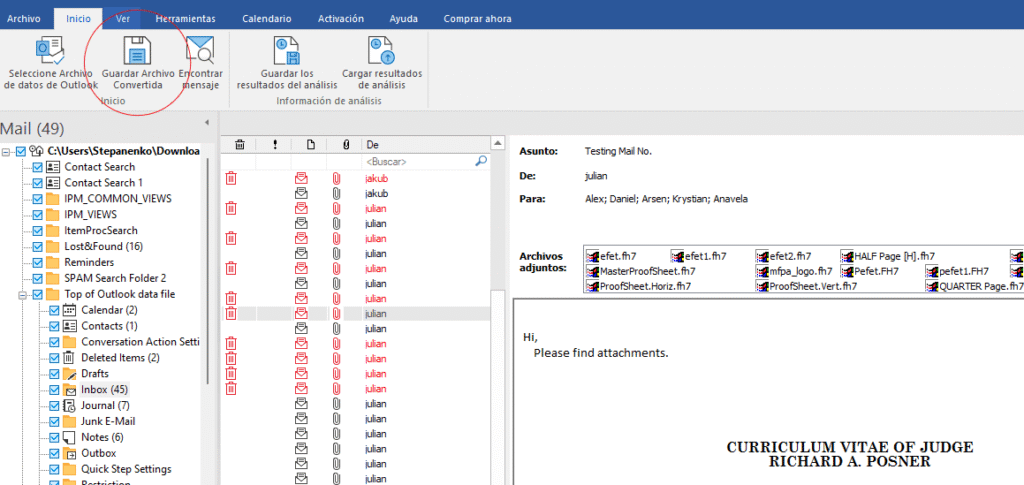Open the Activación tab

point(340,19)
